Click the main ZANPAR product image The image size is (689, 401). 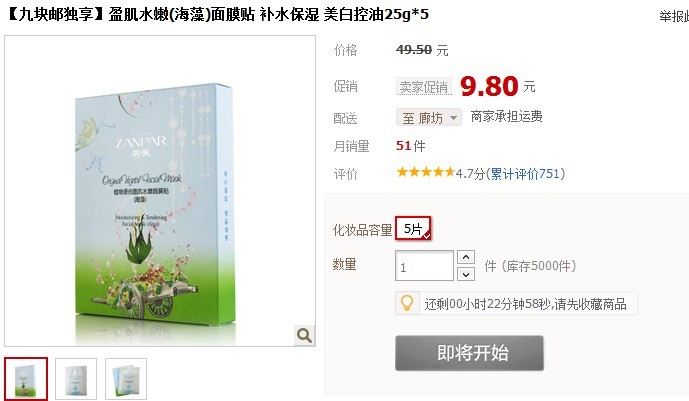coord(160,191)
